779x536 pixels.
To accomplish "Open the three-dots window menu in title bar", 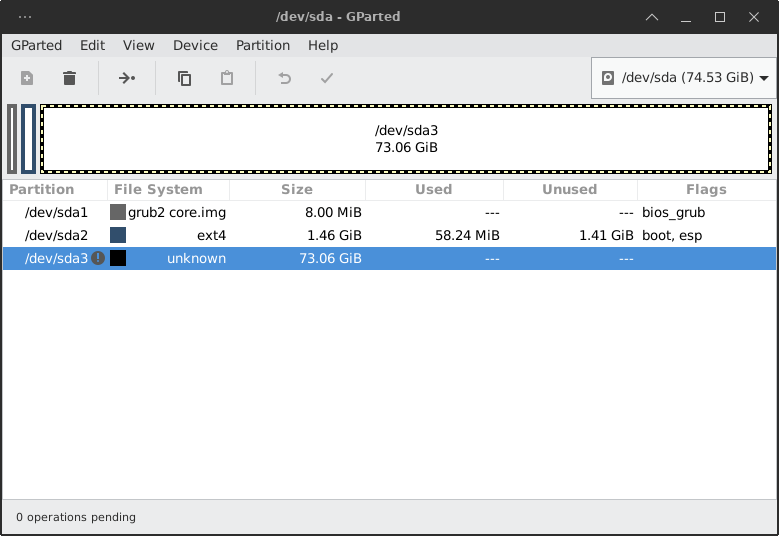I will point(25,17).
